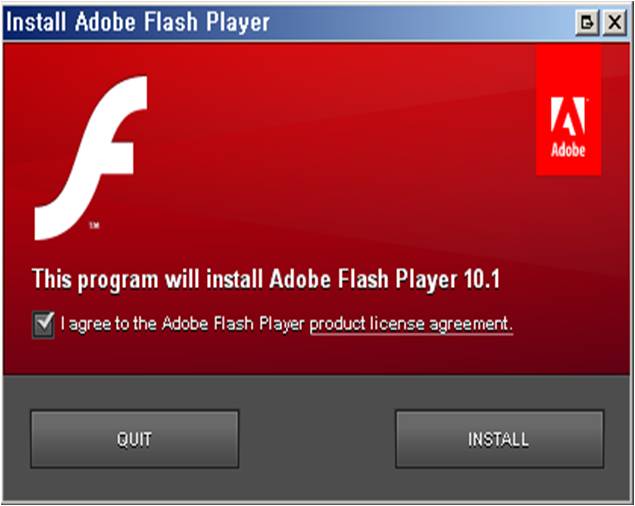Viewport: 635px width, 506px height.
Task: Click the "I agree to the" label text
Action: click(109, 324)
